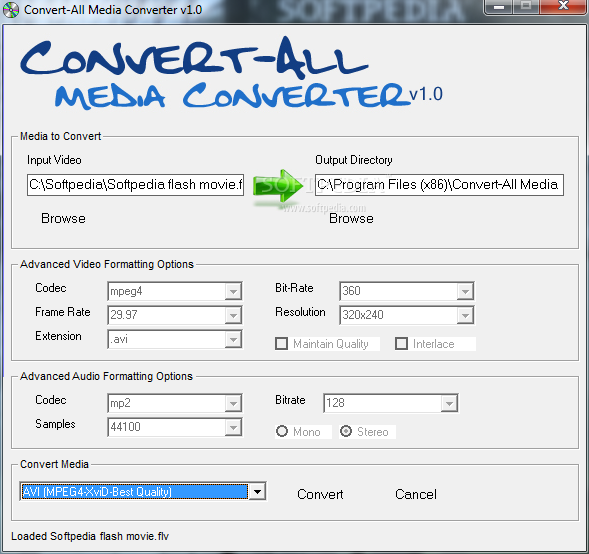The height and width of the screenshot is (554, 589).
Task: Click the 'Output Directory' label
Action: (353, 160)
